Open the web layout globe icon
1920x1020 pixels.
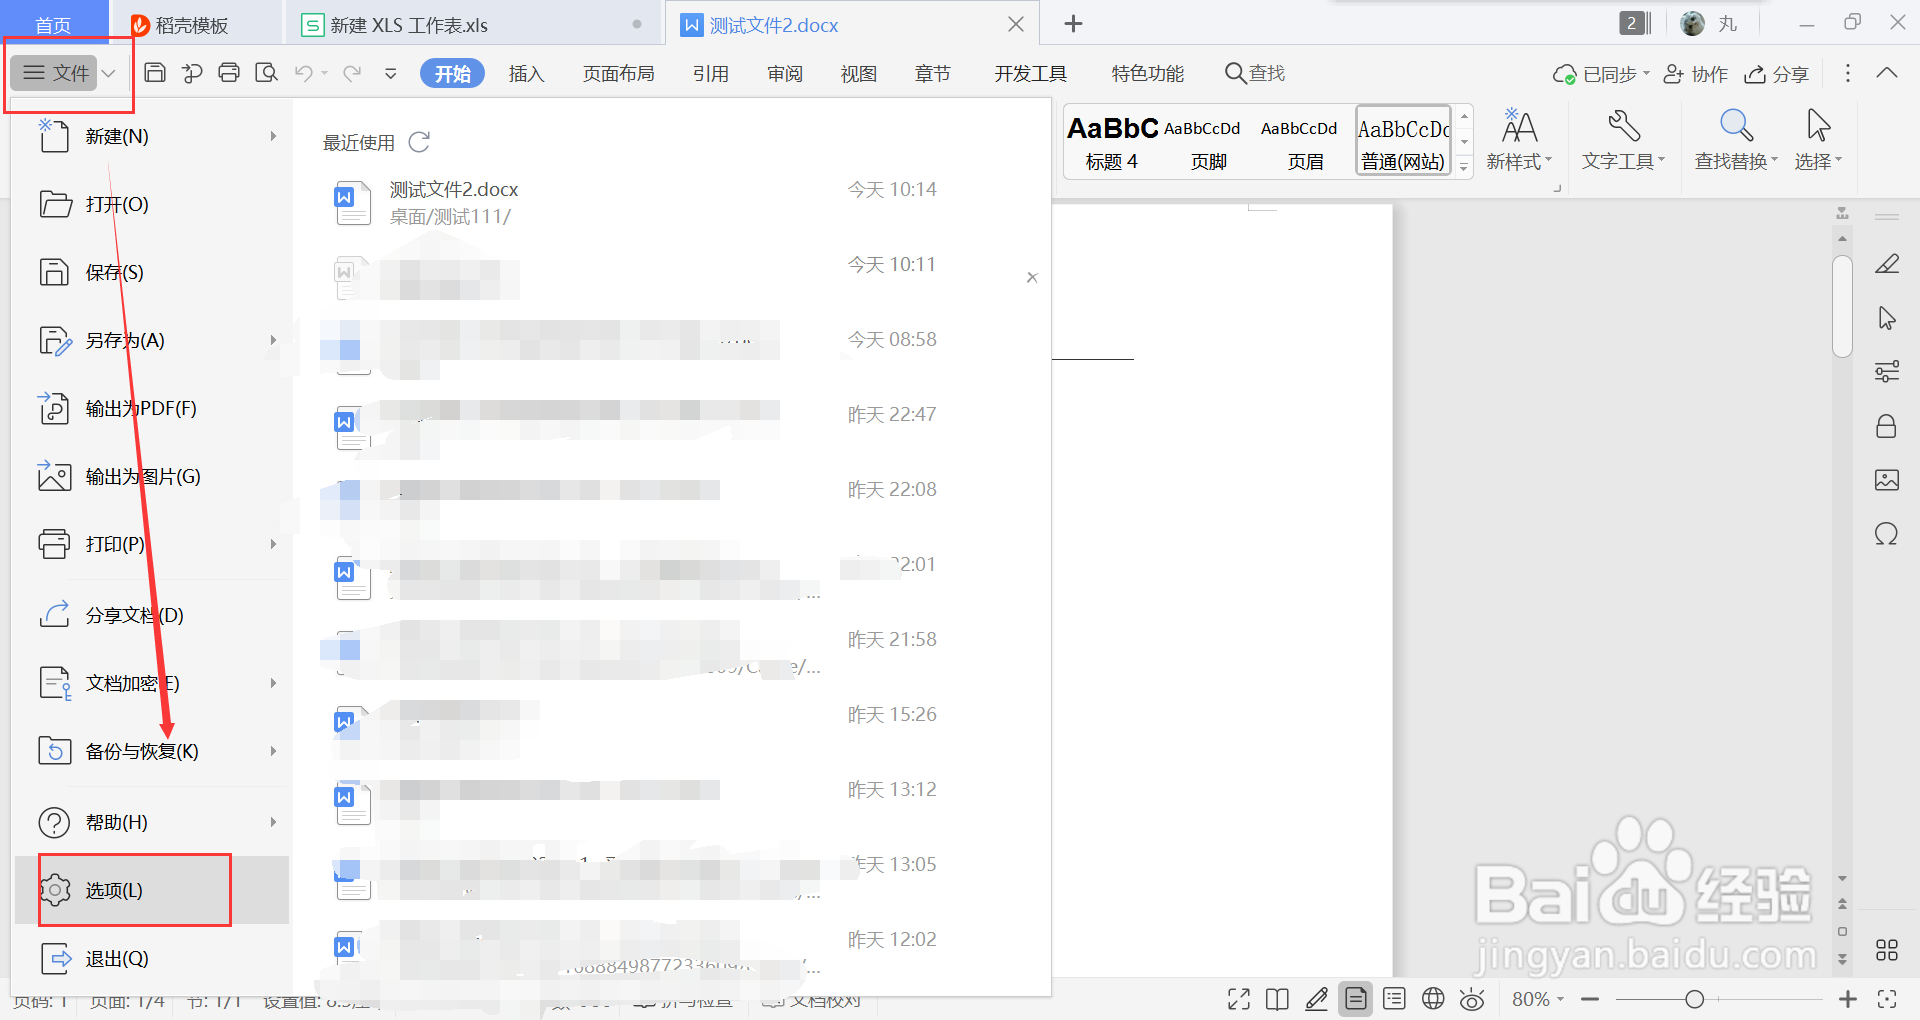tap(1432, 998)
